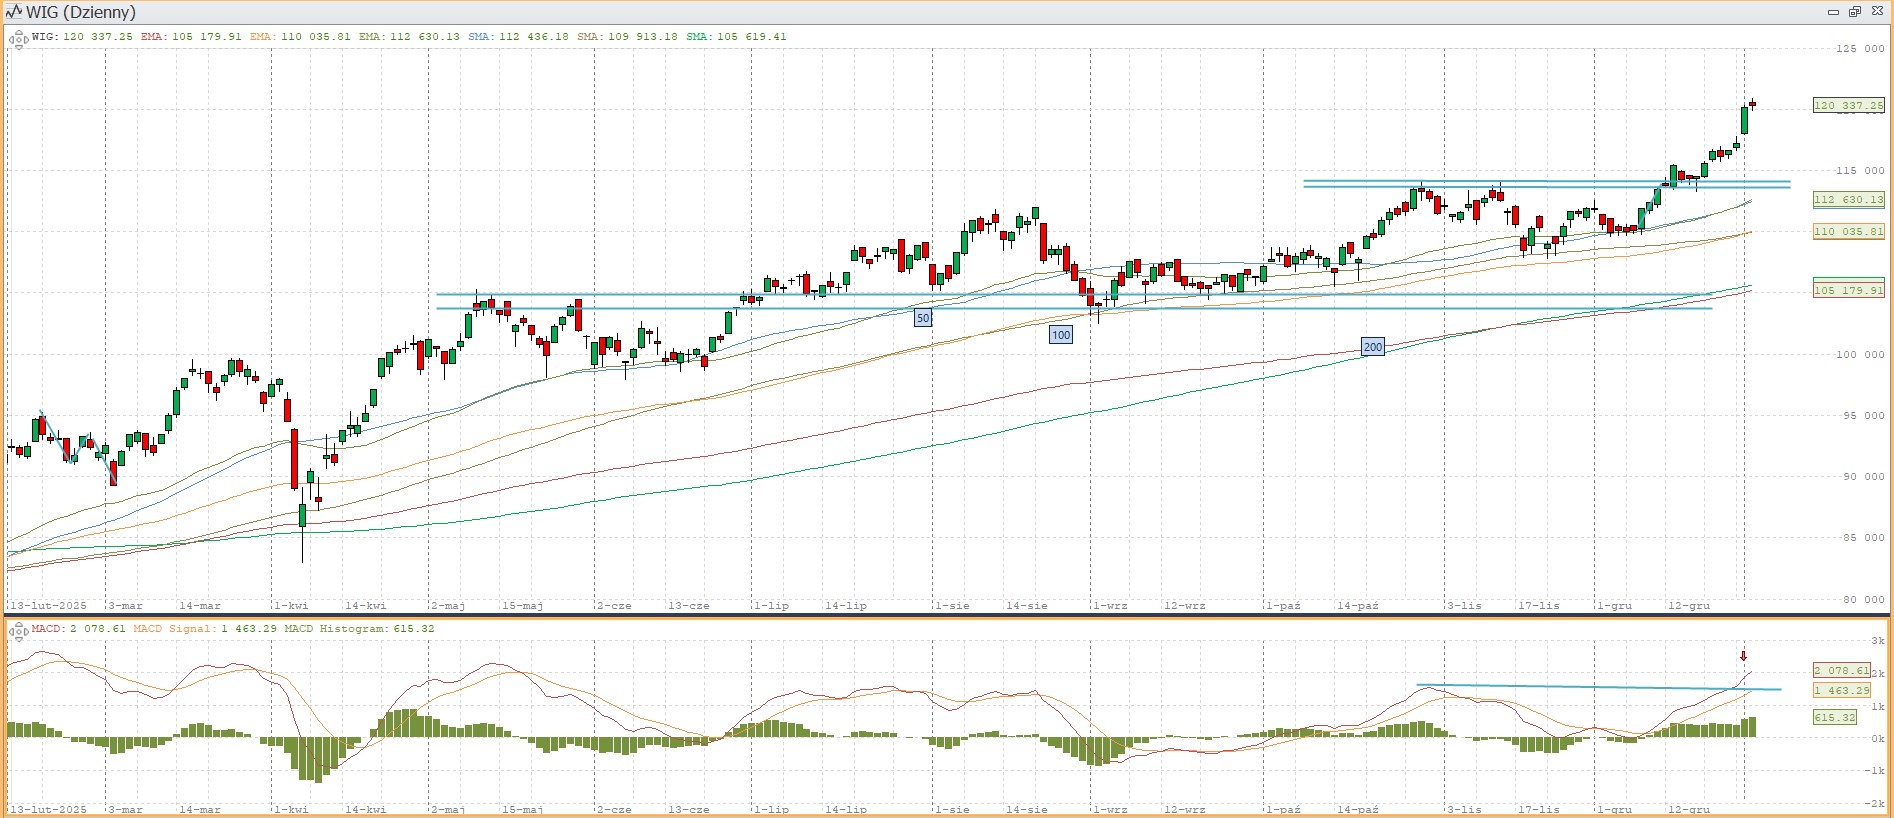
Task: Click the blue SMA 112 436.18 legend entry
Action: (x=518, y=37)
